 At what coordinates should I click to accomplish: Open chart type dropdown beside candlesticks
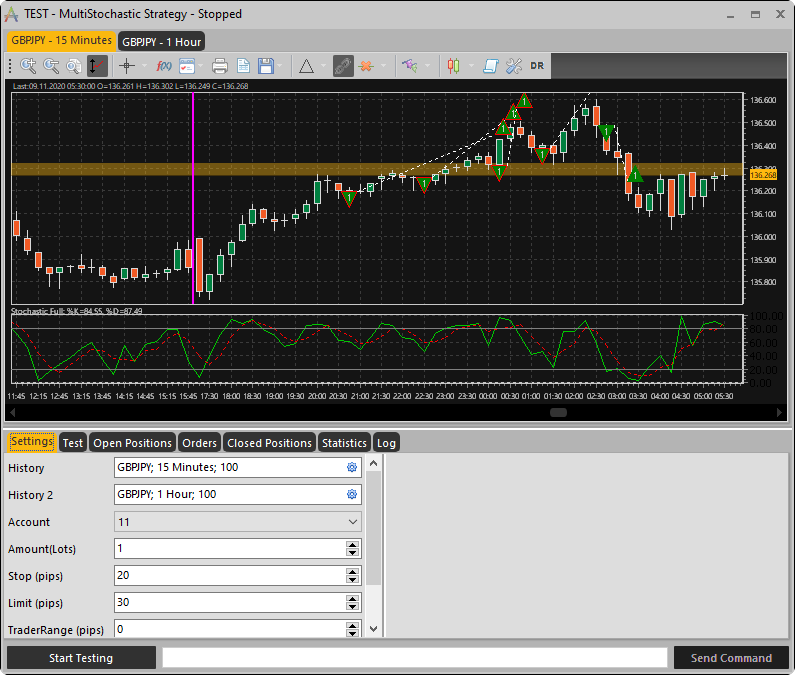pos(472,65)
